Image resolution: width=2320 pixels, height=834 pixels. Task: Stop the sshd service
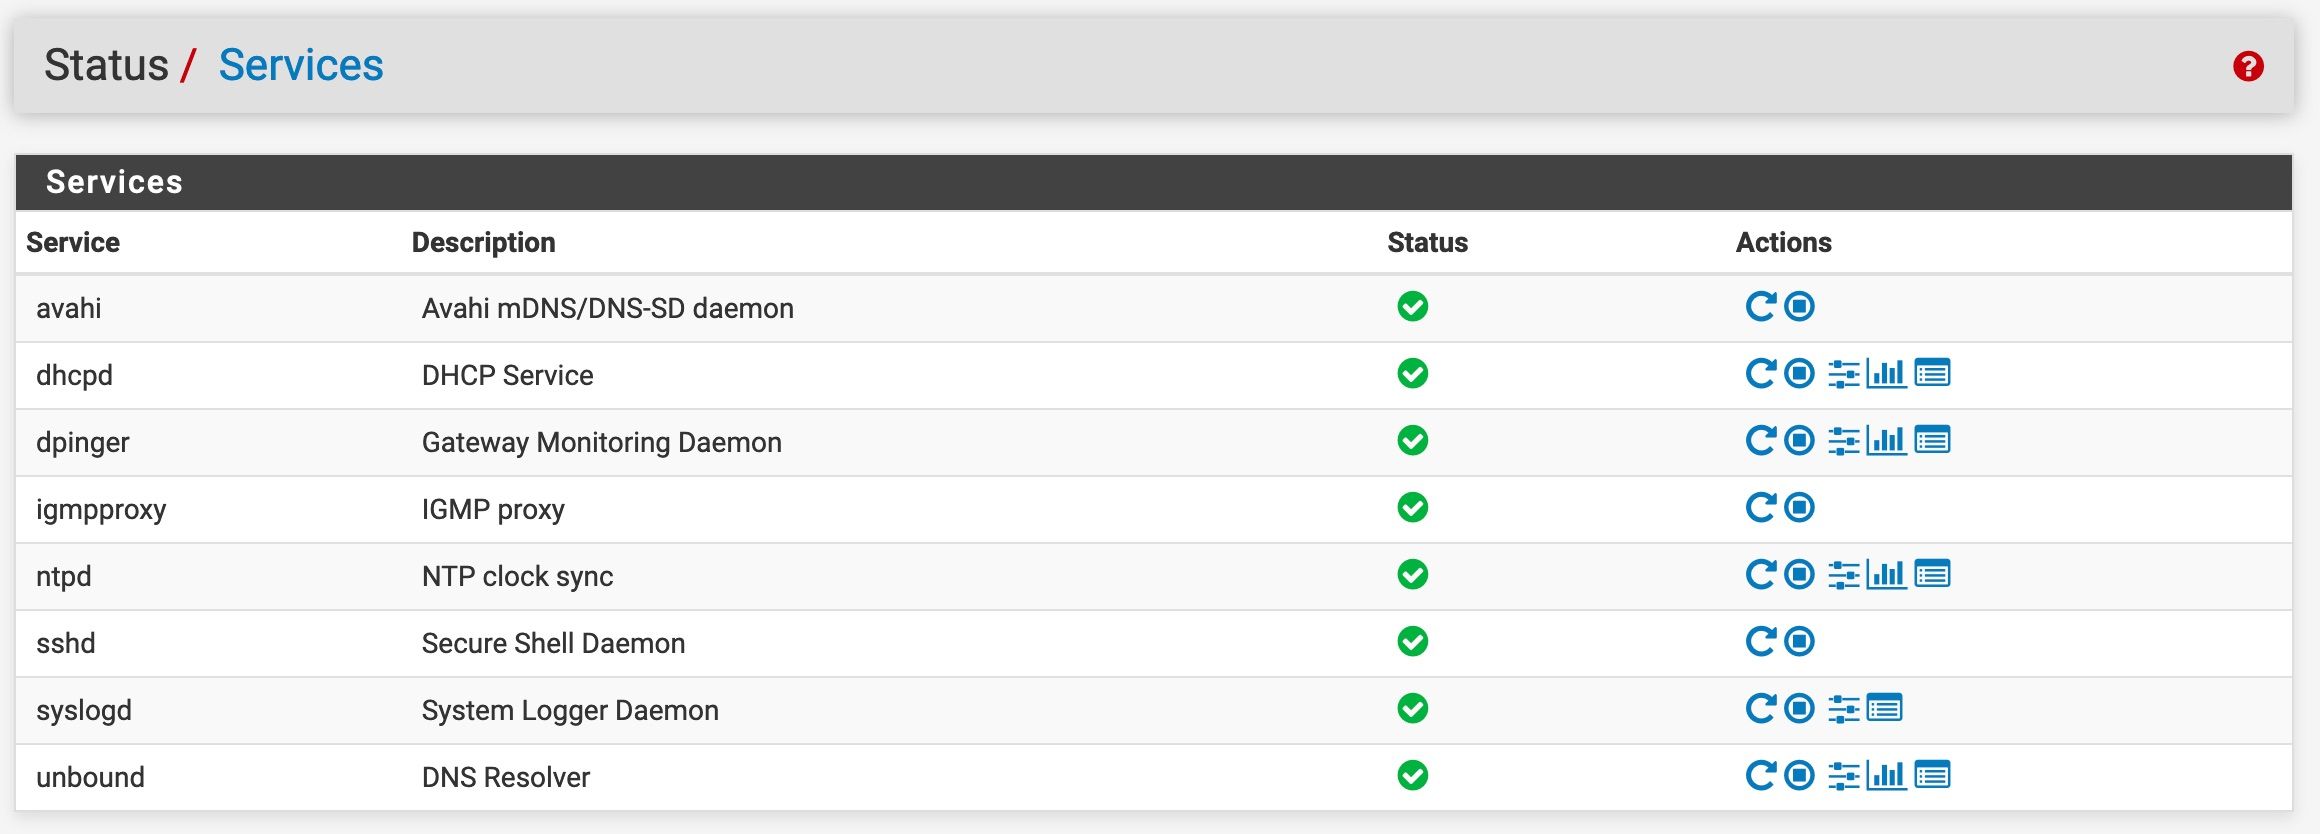click(x=1799, y=641)
